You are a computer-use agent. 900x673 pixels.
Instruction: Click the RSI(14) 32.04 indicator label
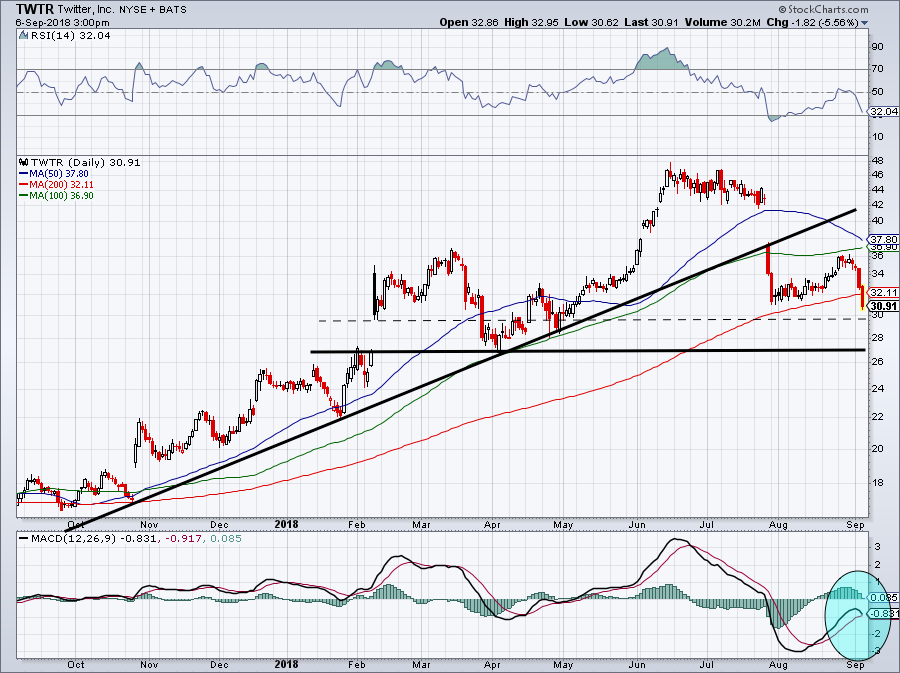pos(70,35)
